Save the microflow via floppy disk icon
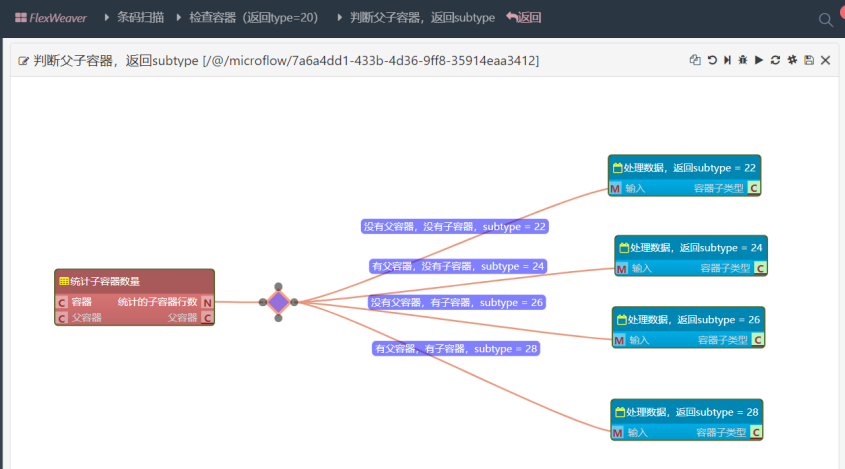The height and width of the screenshot is (469, 845). point(808,61)
